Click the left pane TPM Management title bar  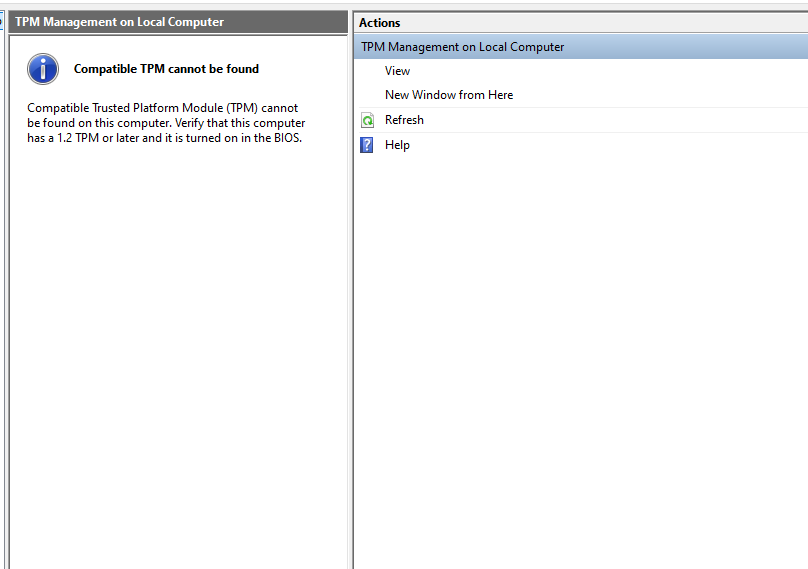click(178, 22)
